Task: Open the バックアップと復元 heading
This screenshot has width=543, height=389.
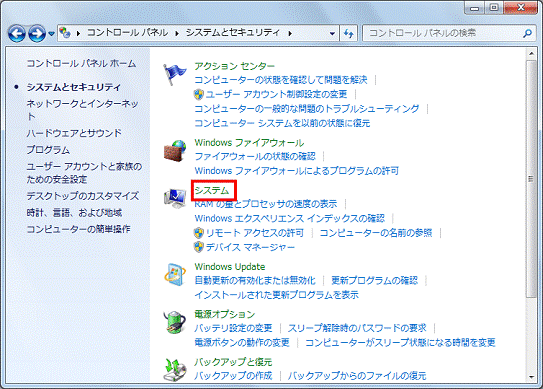Action: click(x=233, y=362)
